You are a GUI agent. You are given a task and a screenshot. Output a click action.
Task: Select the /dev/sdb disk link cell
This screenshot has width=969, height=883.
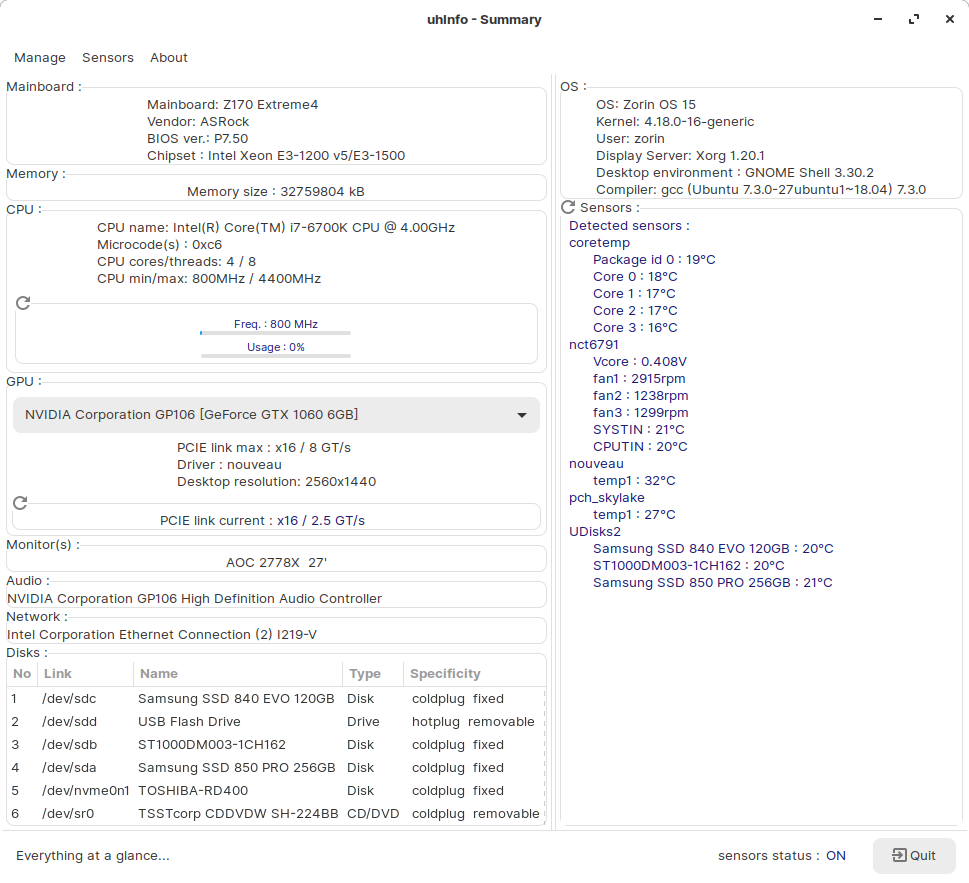click(69, 745)
